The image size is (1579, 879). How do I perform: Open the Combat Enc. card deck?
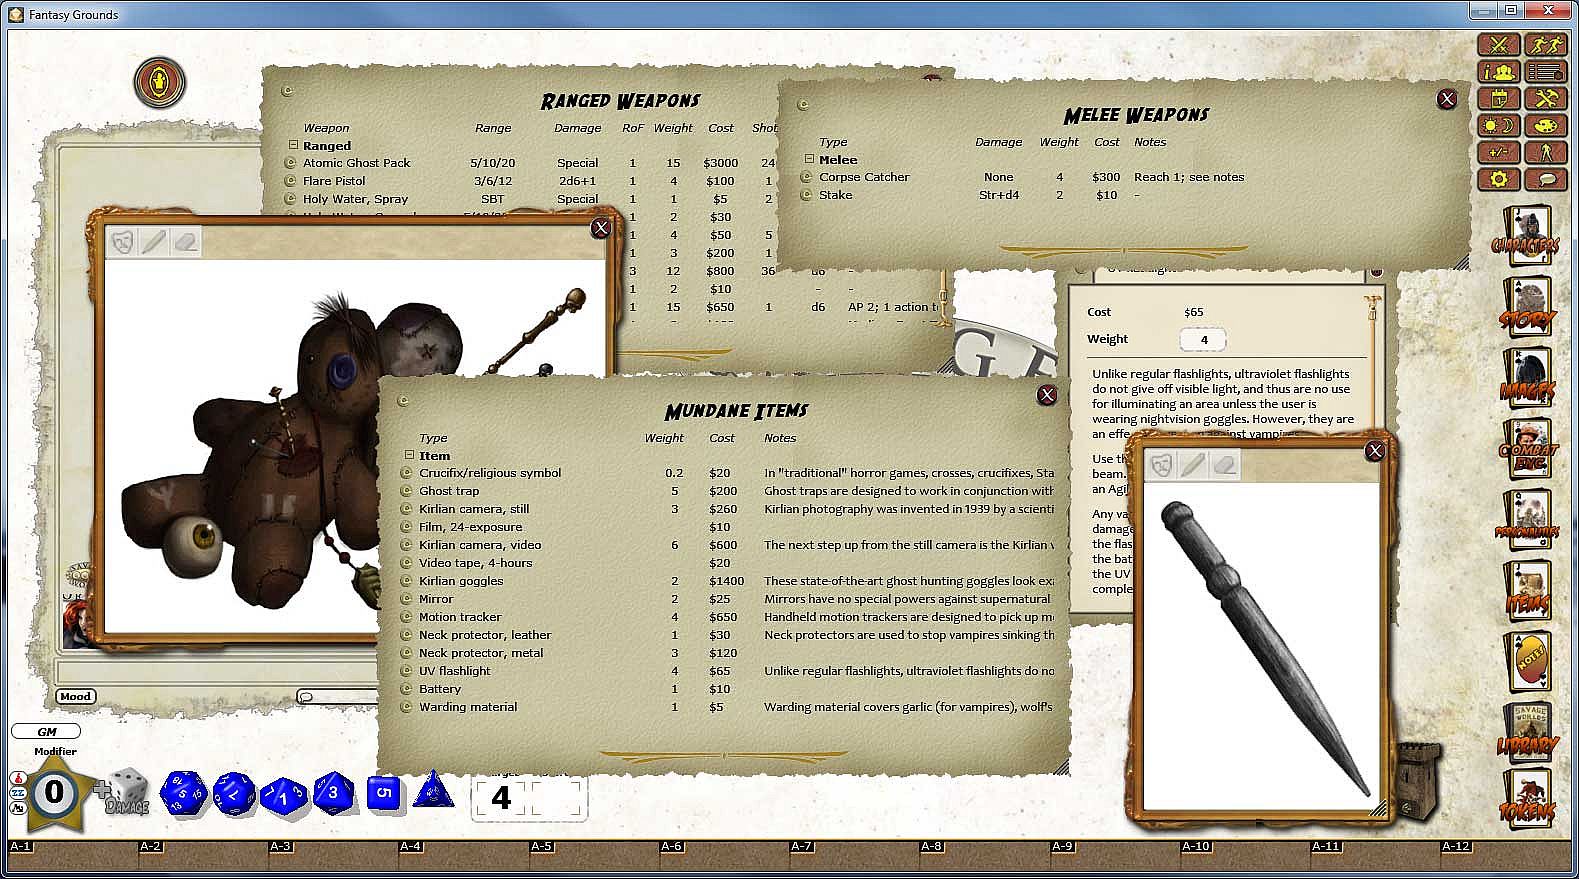click(1526, 449)
